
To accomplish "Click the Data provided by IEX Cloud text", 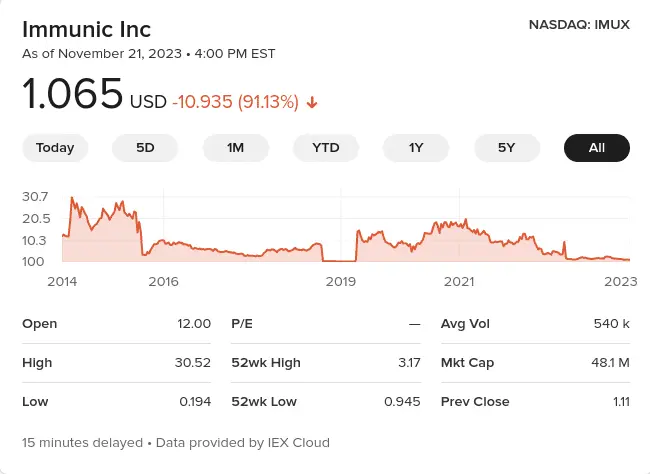I will click(x=243, y=442).
